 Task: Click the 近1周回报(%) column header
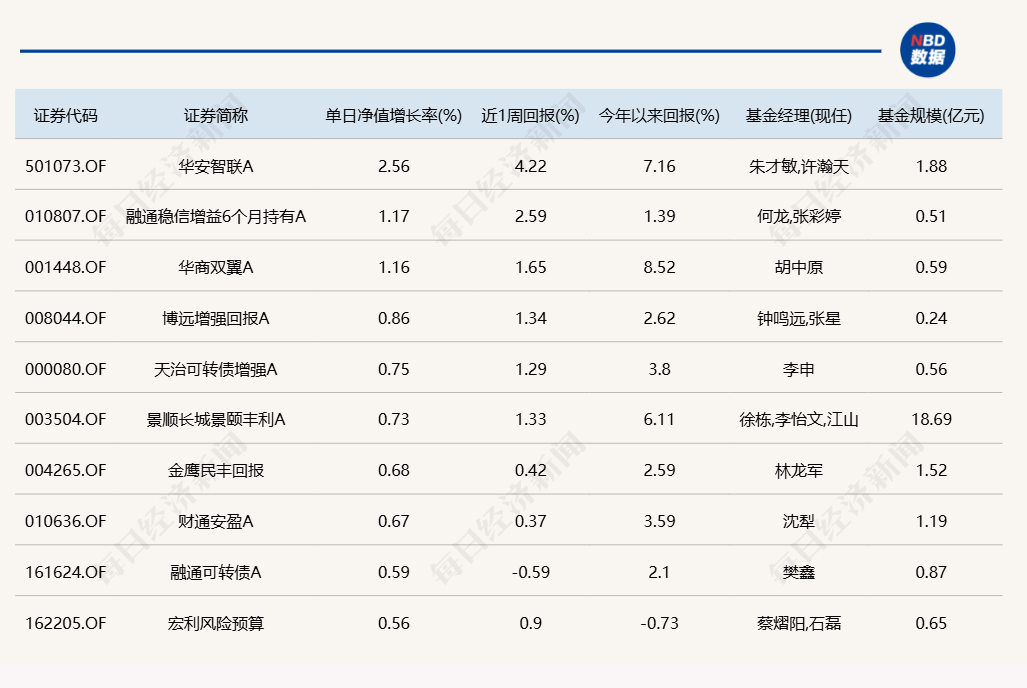pyautogui.click(x=531, y=116)
